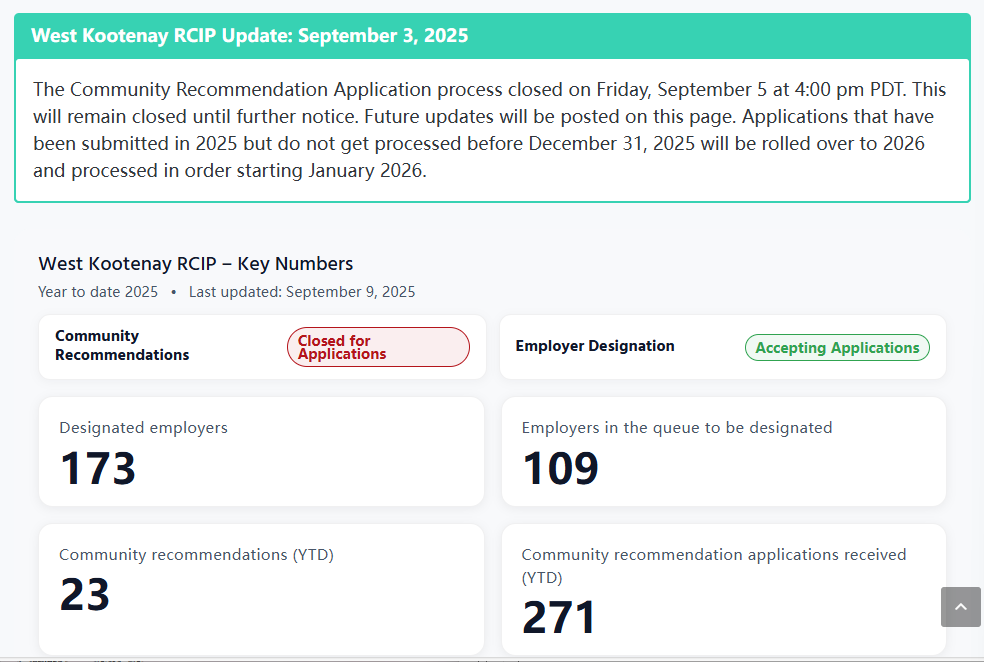Click the Closed for Applications badge
This screenshot has height=662, width=984.
pyautogui.click(x=378, y=347)
